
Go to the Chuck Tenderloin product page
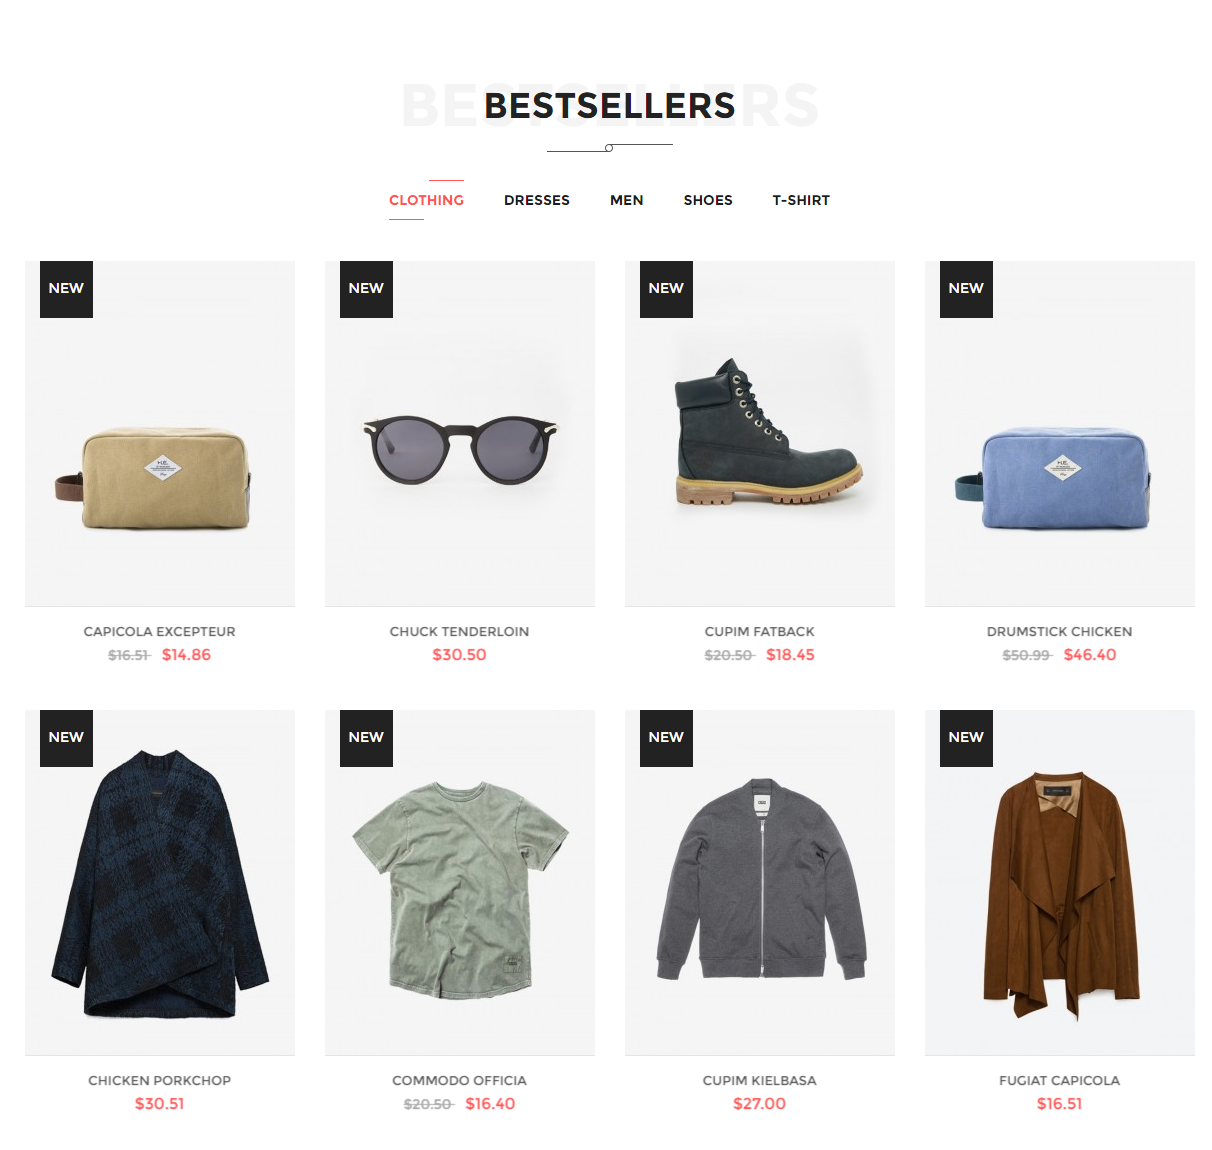pos(460,631)
